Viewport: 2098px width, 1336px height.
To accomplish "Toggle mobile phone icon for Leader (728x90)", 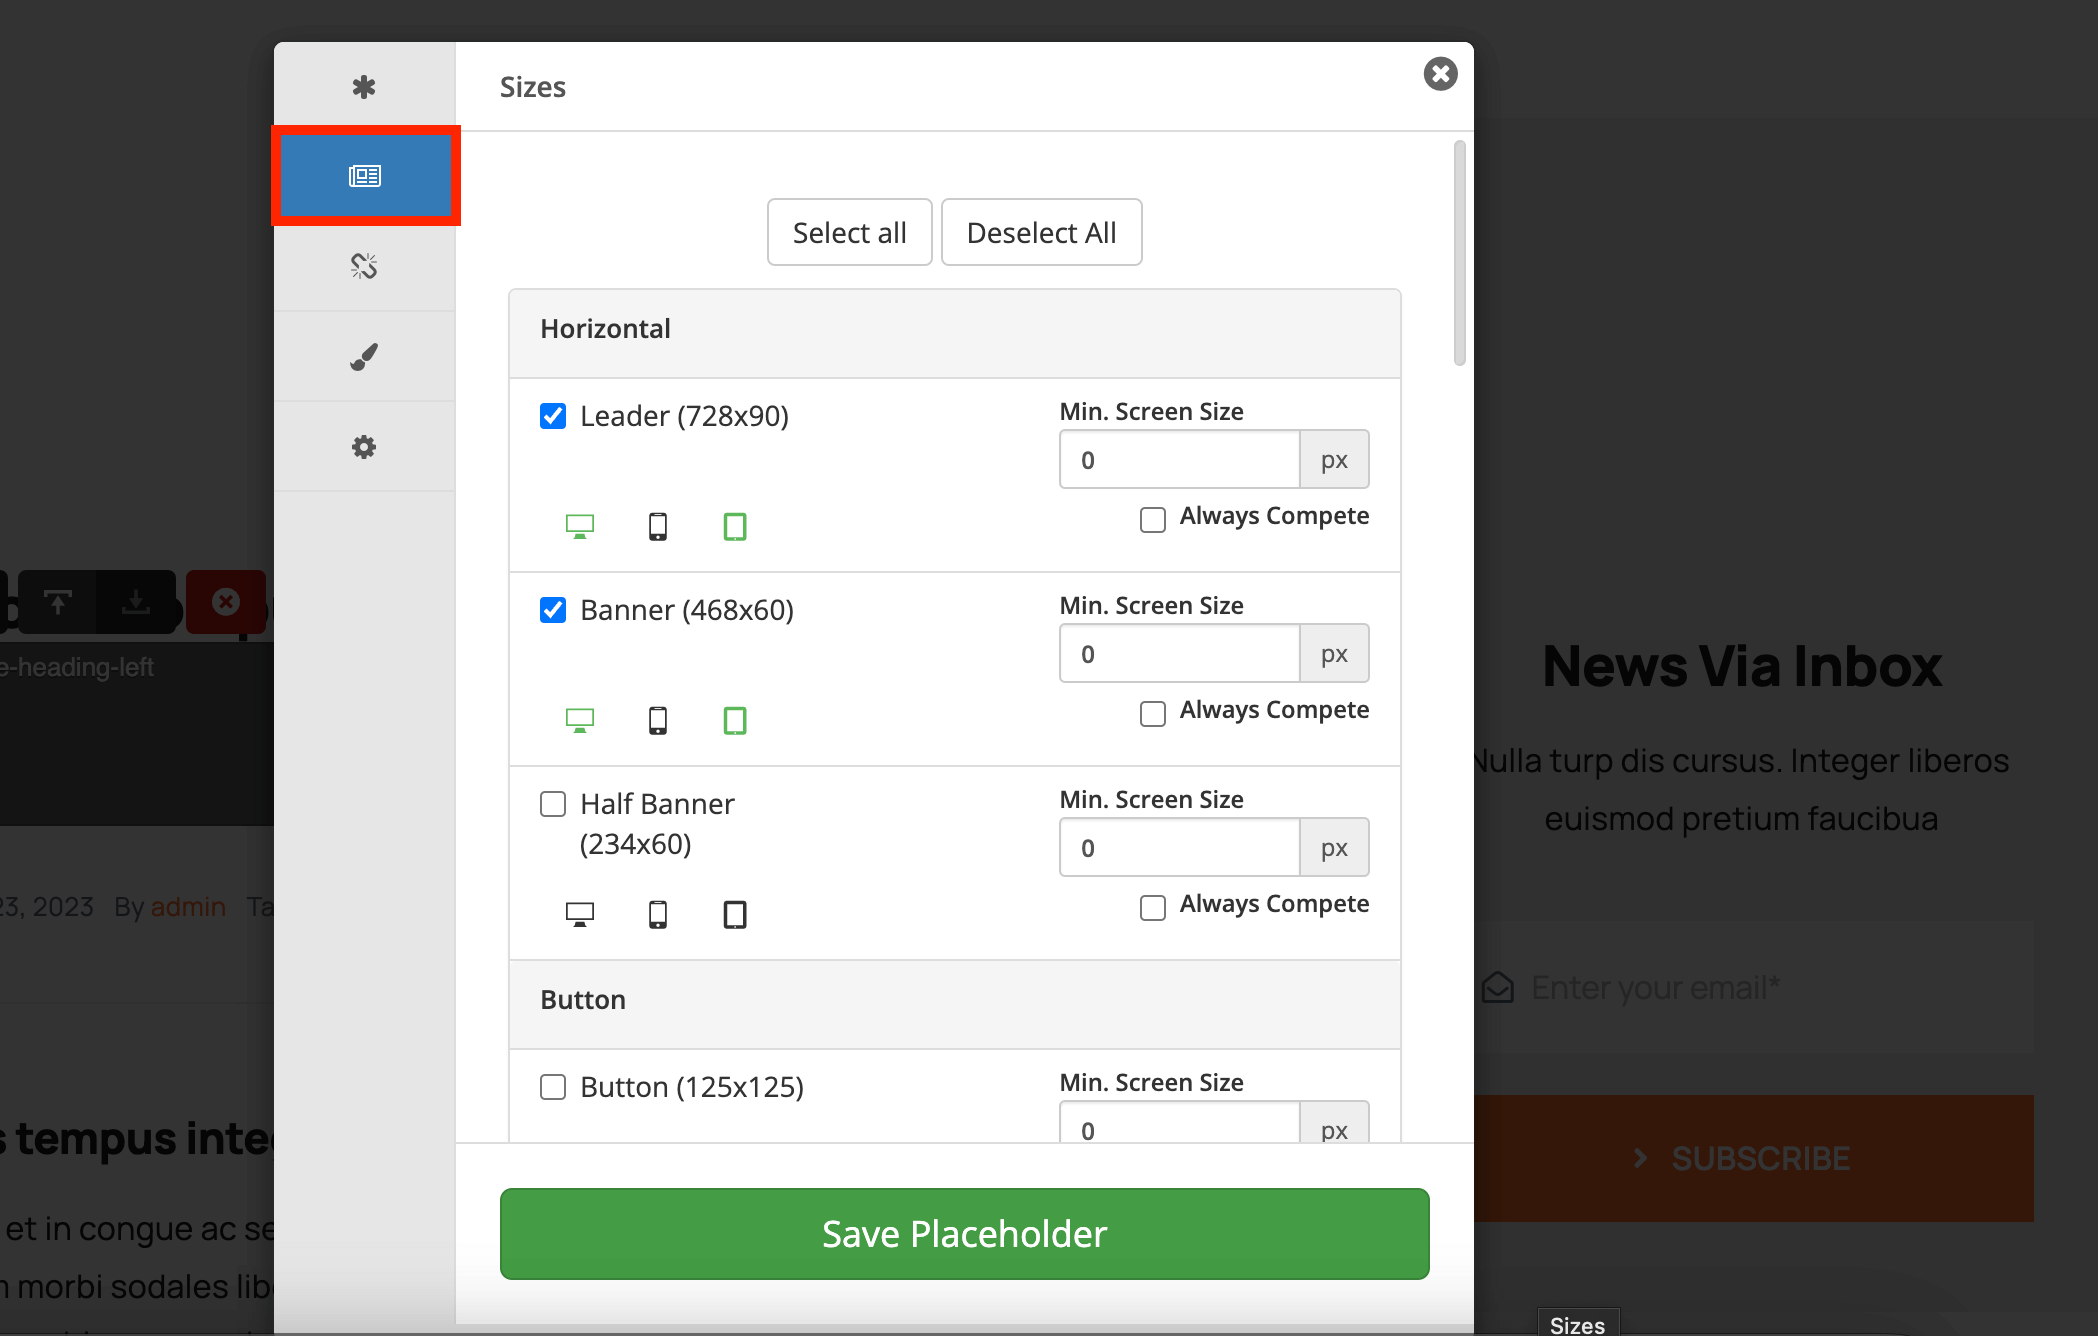I will pyautogui.click(x=658, y=526).
